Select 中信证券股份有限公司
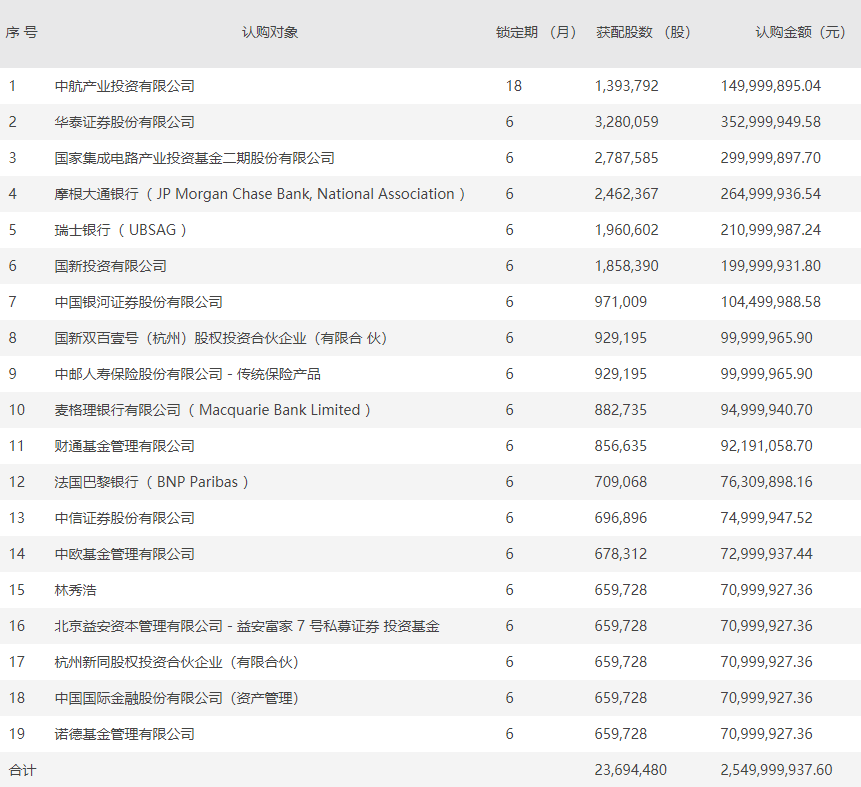The image size is (861, 787). point(125,518)
